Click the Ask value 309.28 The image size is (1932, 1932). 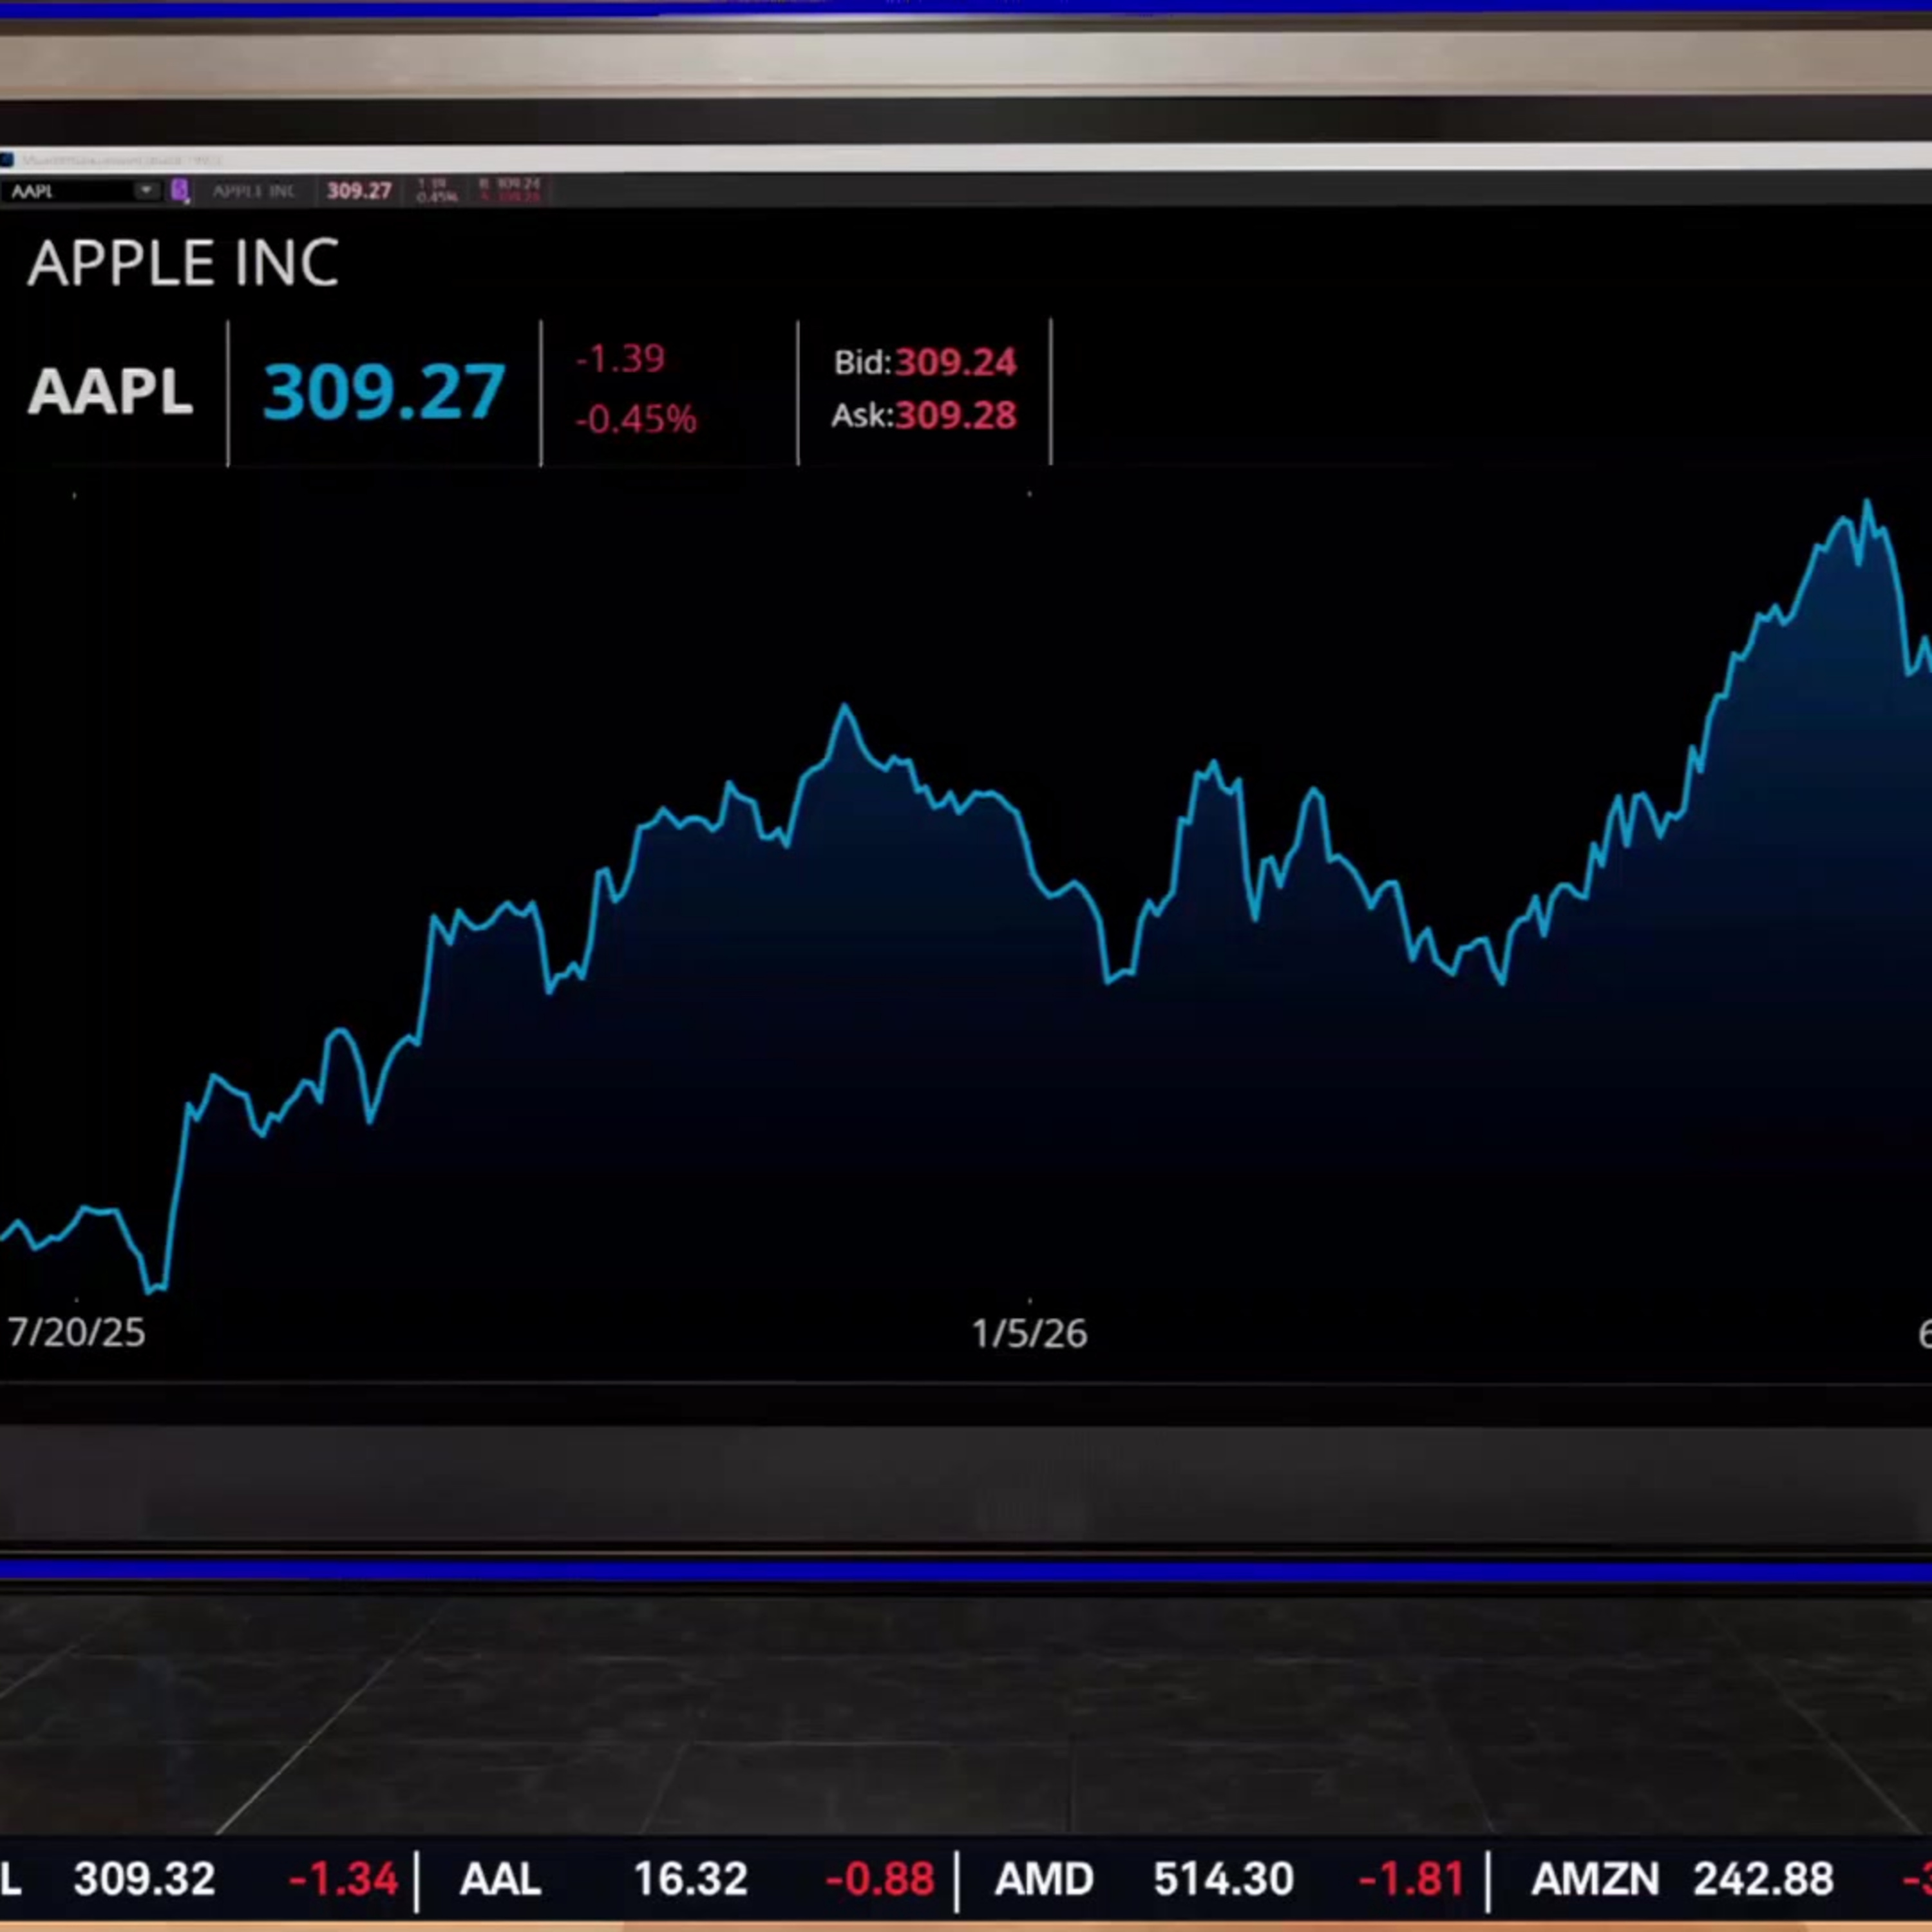coord(956,415)
